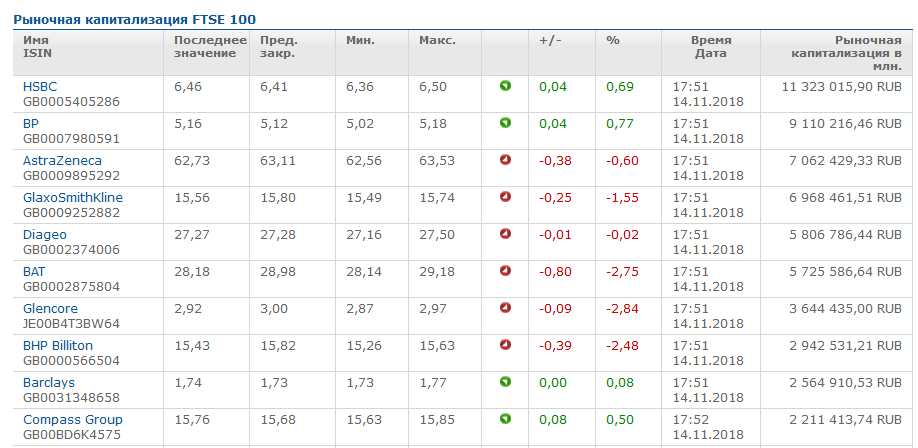The width and height of the screenshot is (918, 448).
Task: Open the BP stock link
Action: [30, 124]
